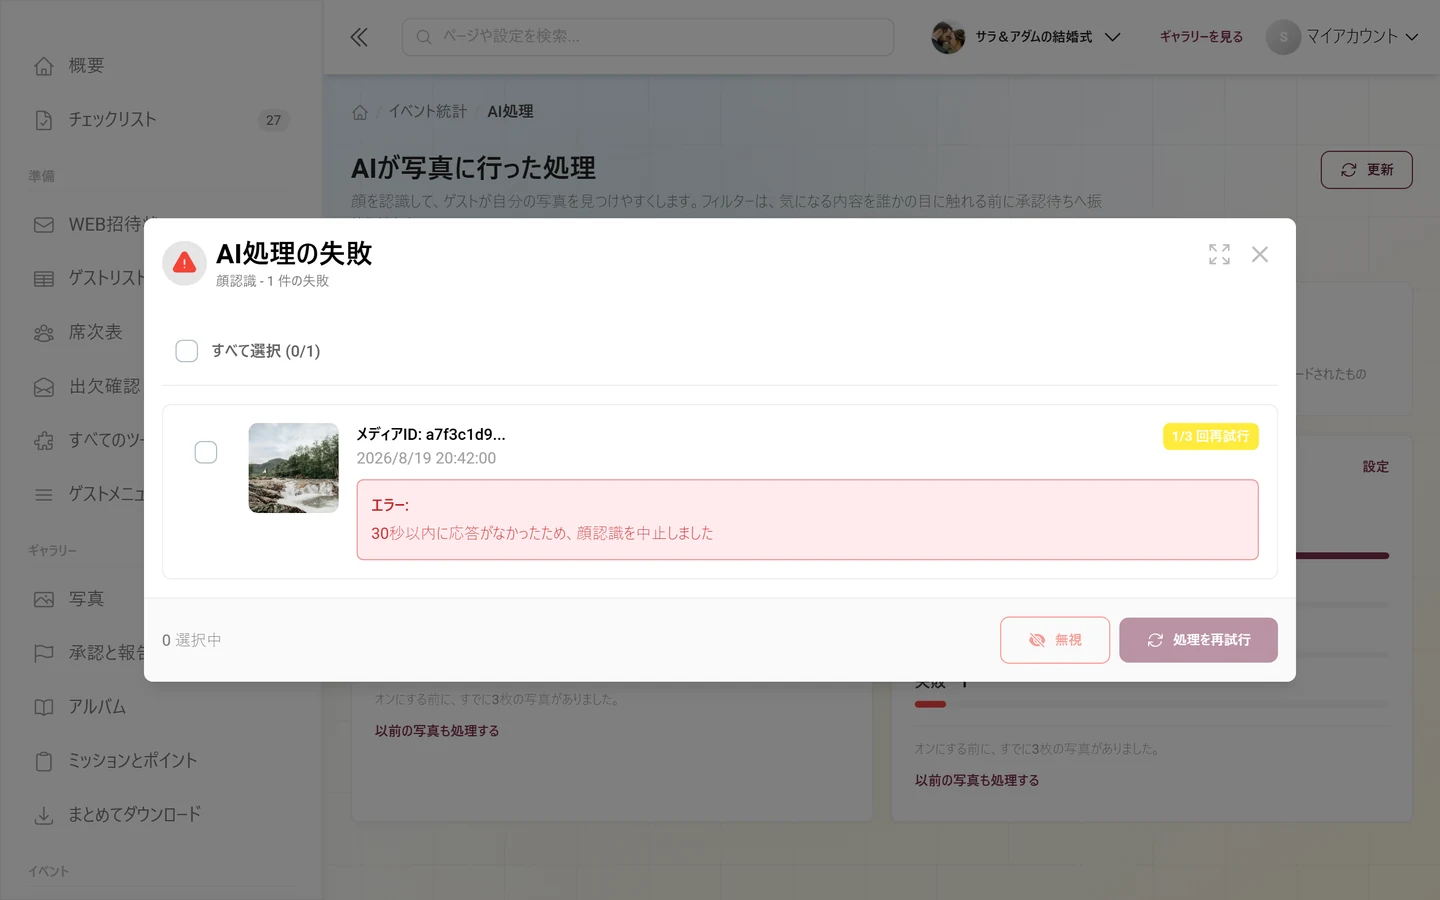
Task: Open 概要 in the sidebar
Action: click(161, 66)
